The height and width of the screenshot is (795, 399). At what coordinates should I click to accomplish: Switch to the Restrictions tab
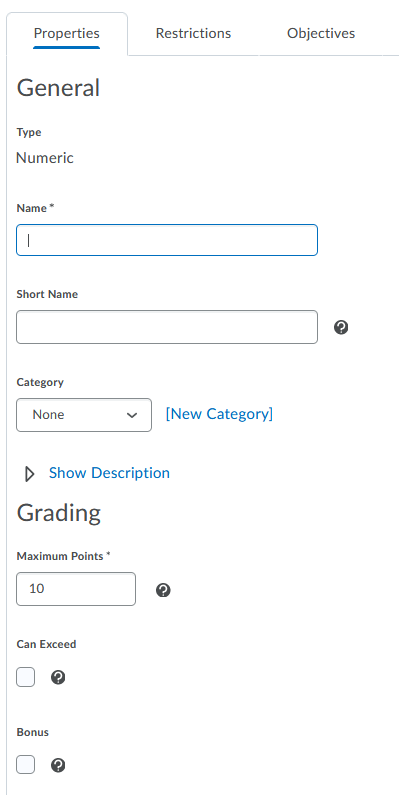193,33
